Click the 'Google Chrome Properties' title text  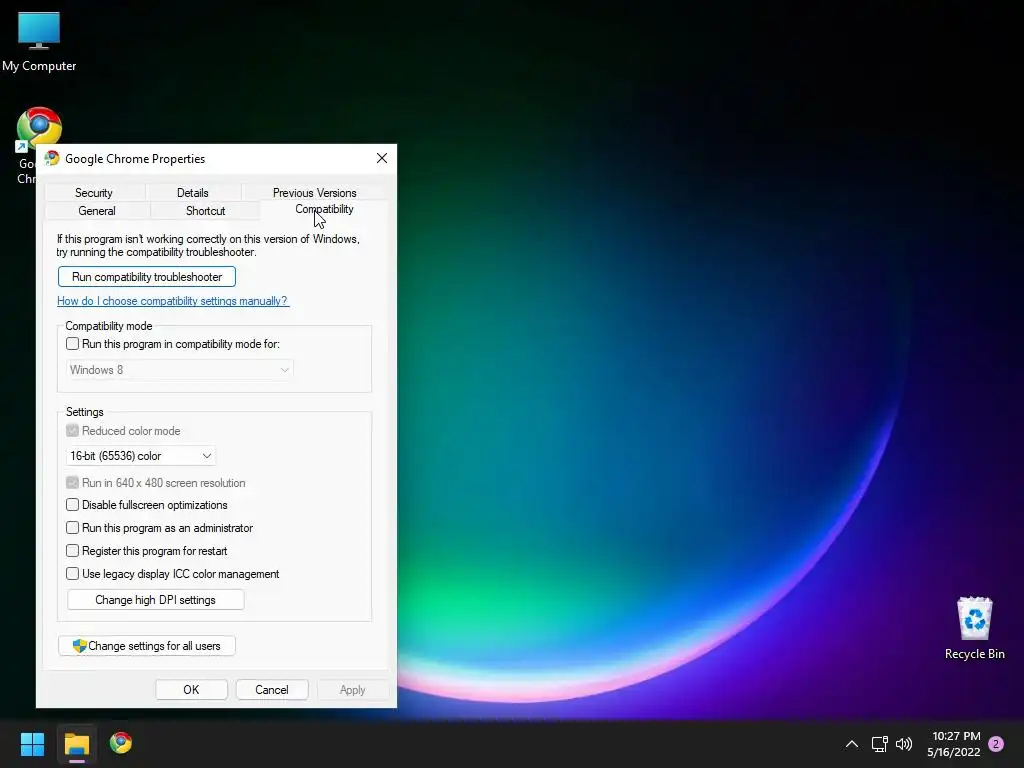pos(135,159)
